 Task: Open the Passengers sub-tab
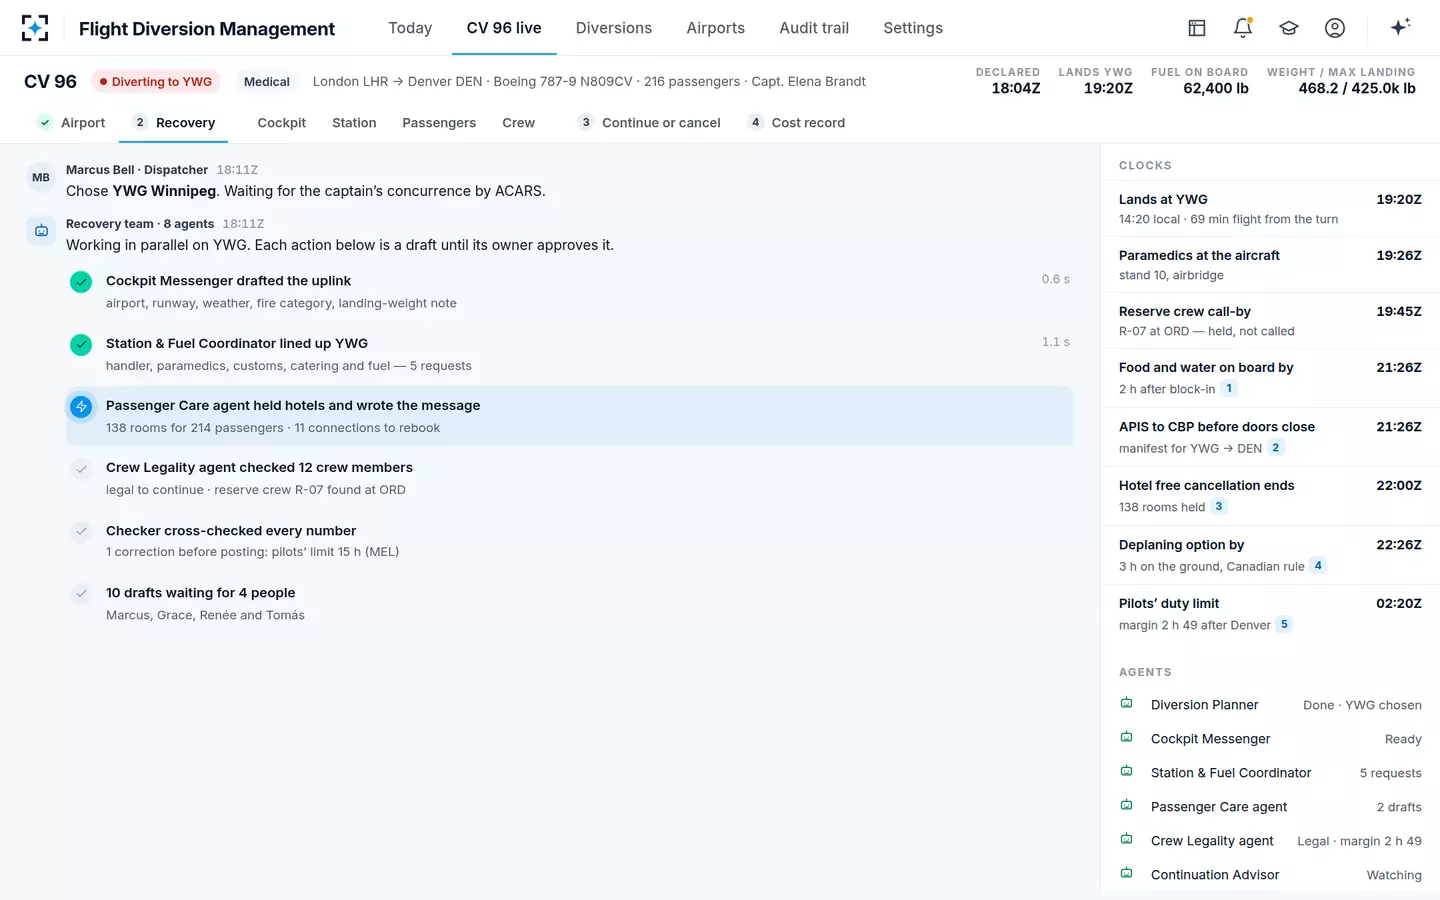[439, 123]
